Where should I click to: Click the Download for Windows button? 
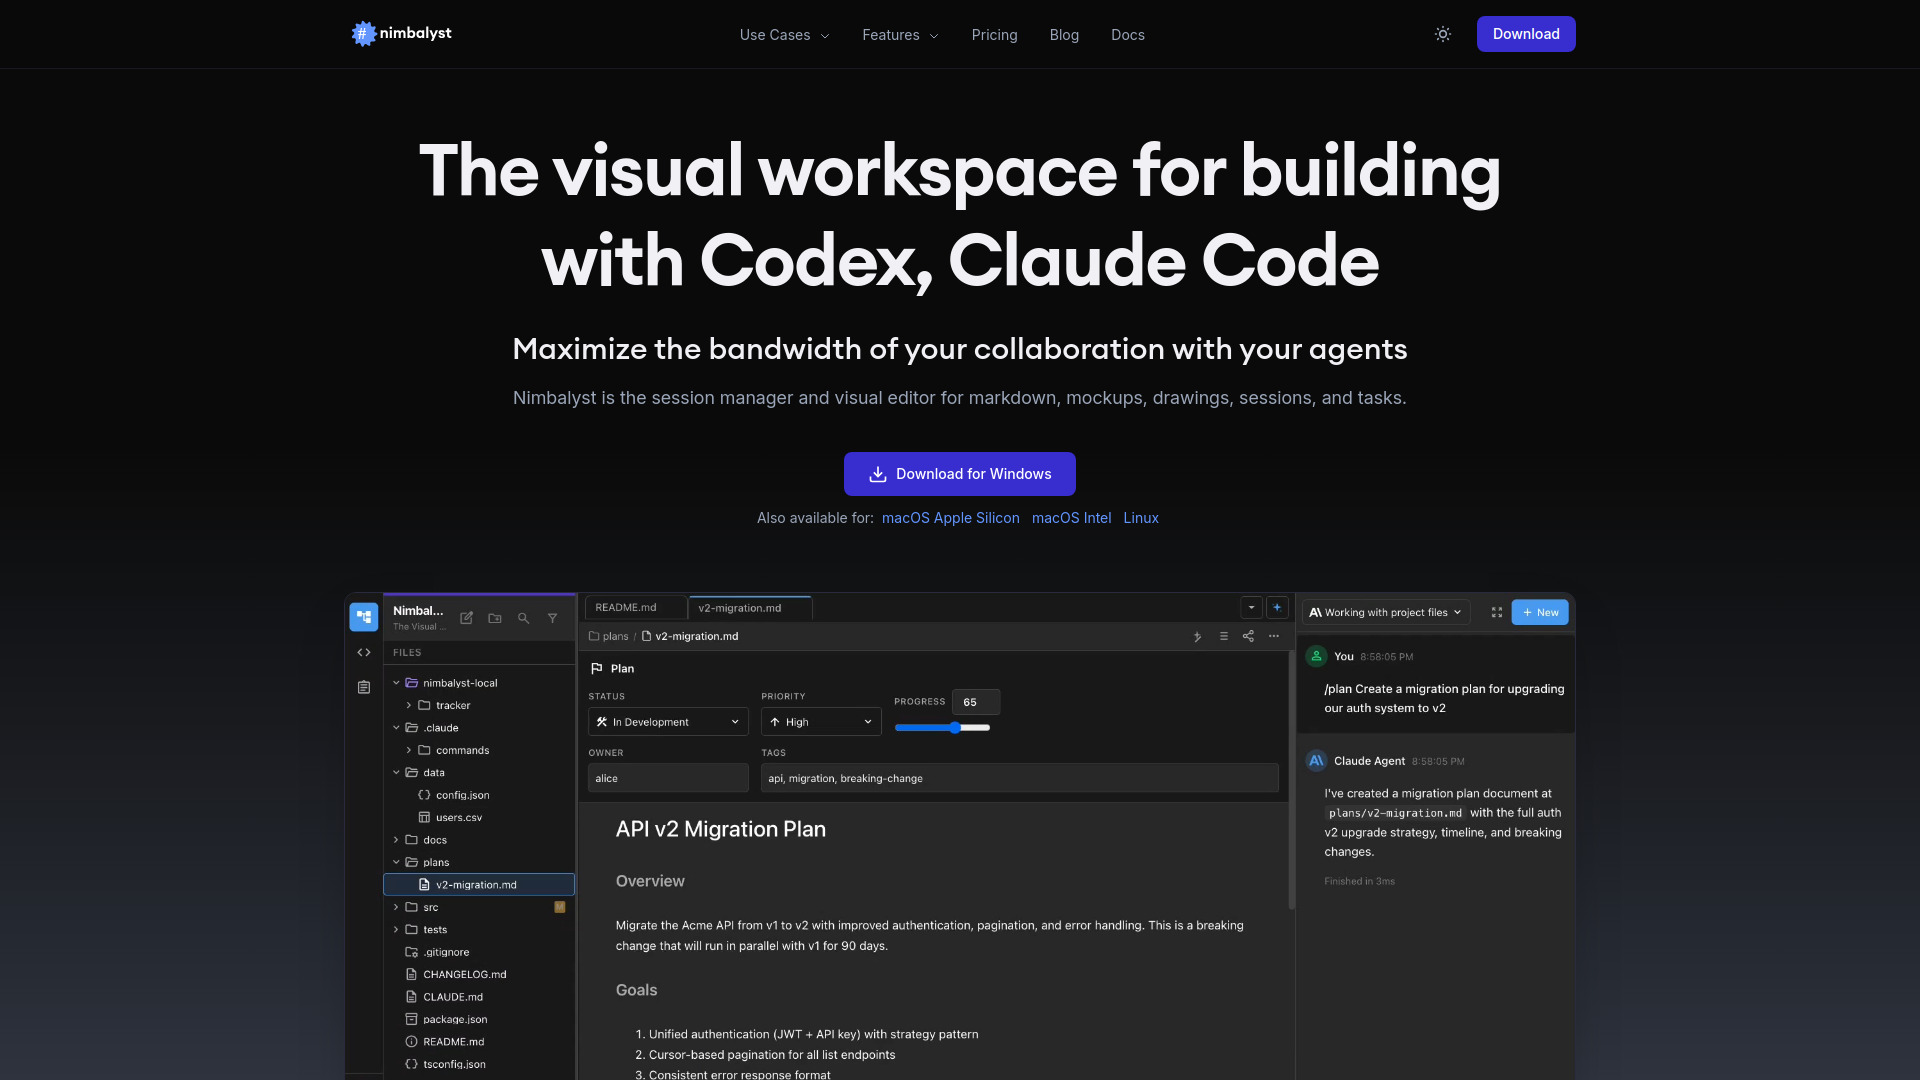click(x=959, y=474)
